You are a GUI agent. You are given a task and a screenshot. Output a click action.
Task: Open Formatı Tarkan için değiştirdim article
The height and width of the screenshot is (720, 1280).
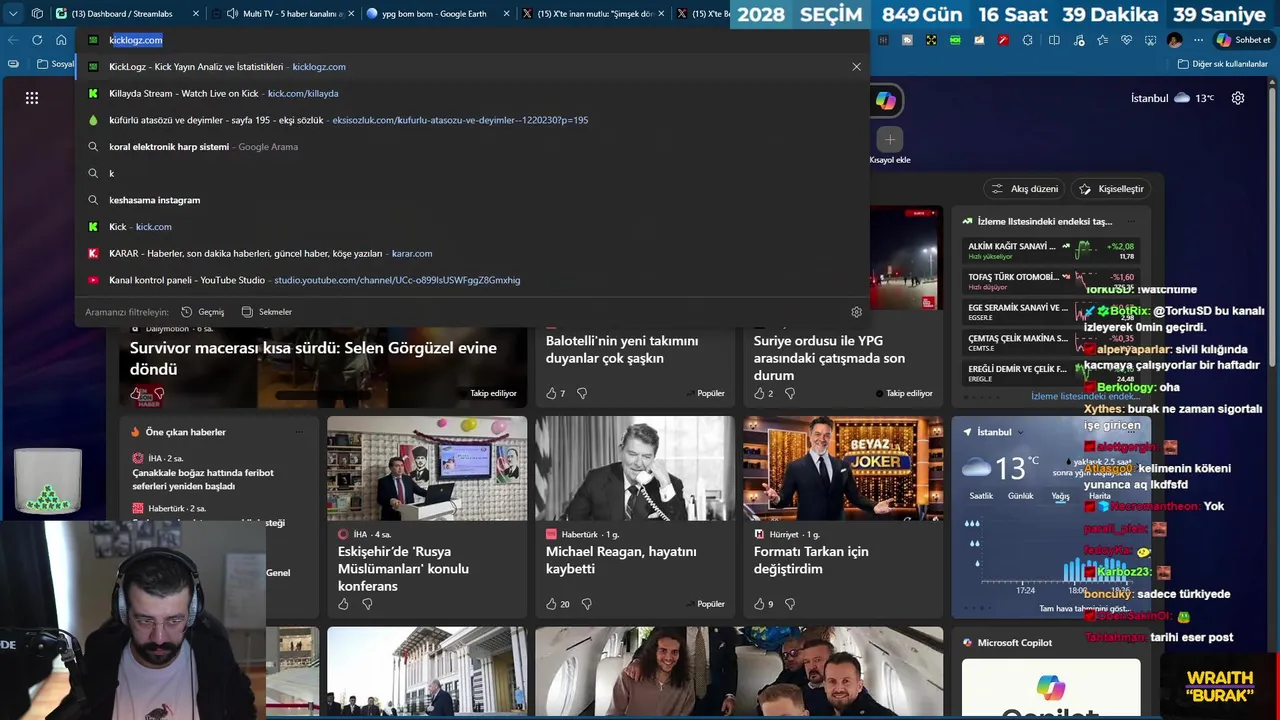coord(811,560)
